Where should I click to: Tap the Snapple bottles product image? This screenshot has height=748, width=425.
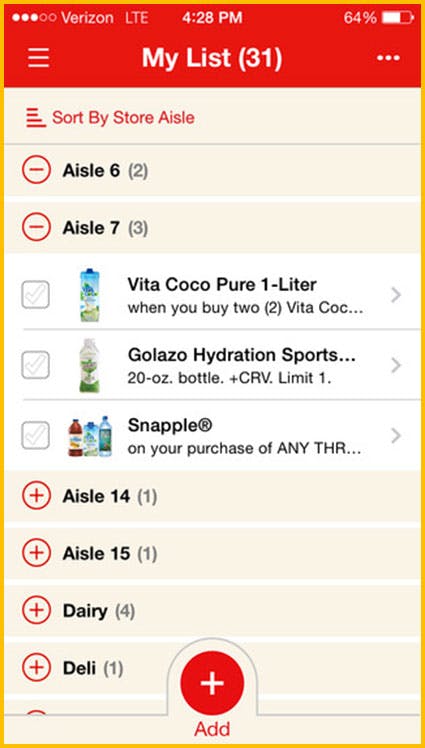(x=90, y=436)
